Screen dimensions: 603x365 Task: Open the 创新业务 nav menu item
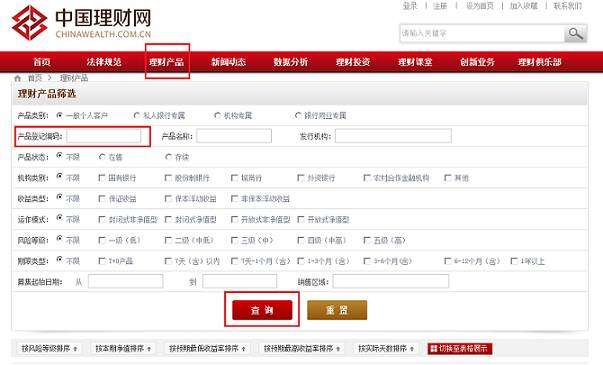[x=478, y=62]
